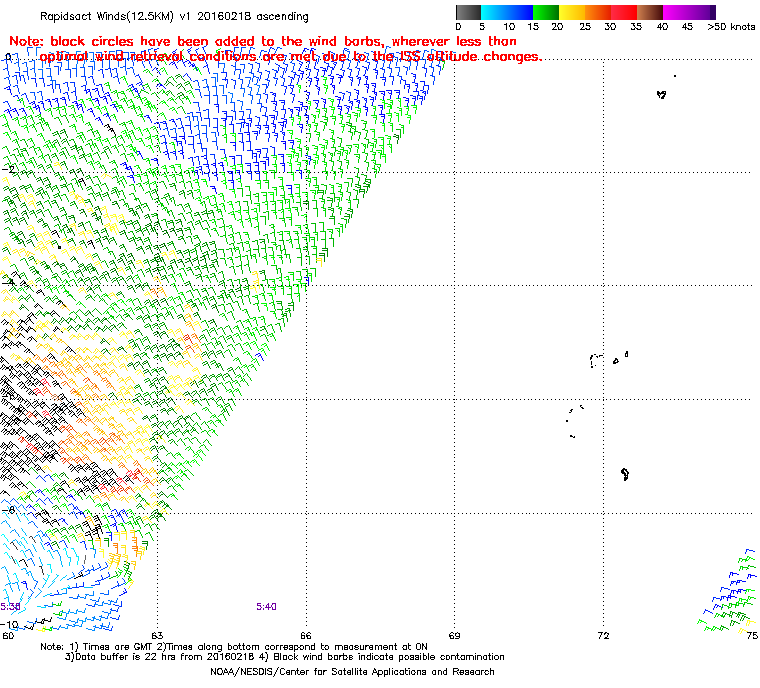Click the latitude label '-10'
This screenshot has height=688, width=760.
pyautogui.click(x=10, y=624)
